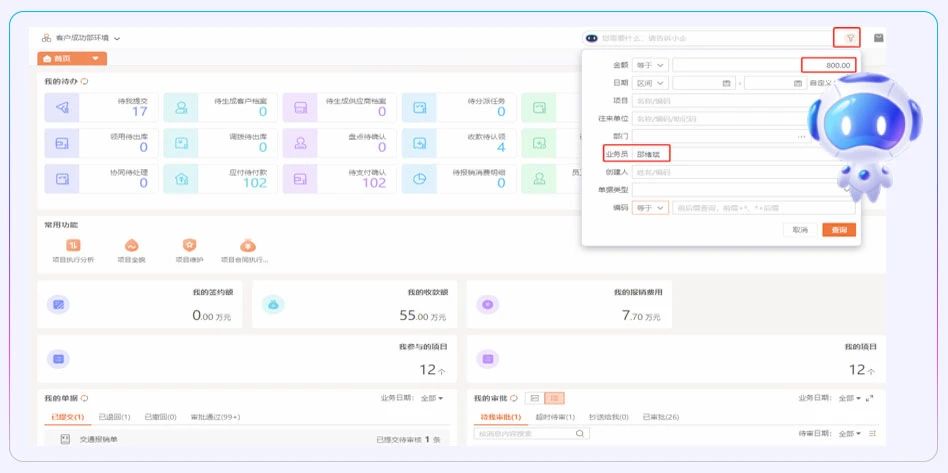Expand the 金额 operator dropdown 等于
The width and height of the screenshot is (948, 473).
650,65
